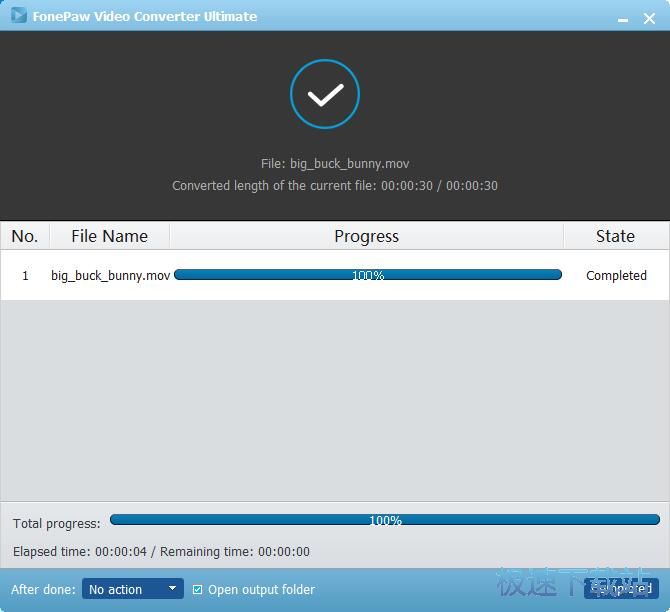Viewport: 670px width, 612px height.
Task: Click the 100% progress bar for big_buck_bunny.mov
Action: coord(368,275)
